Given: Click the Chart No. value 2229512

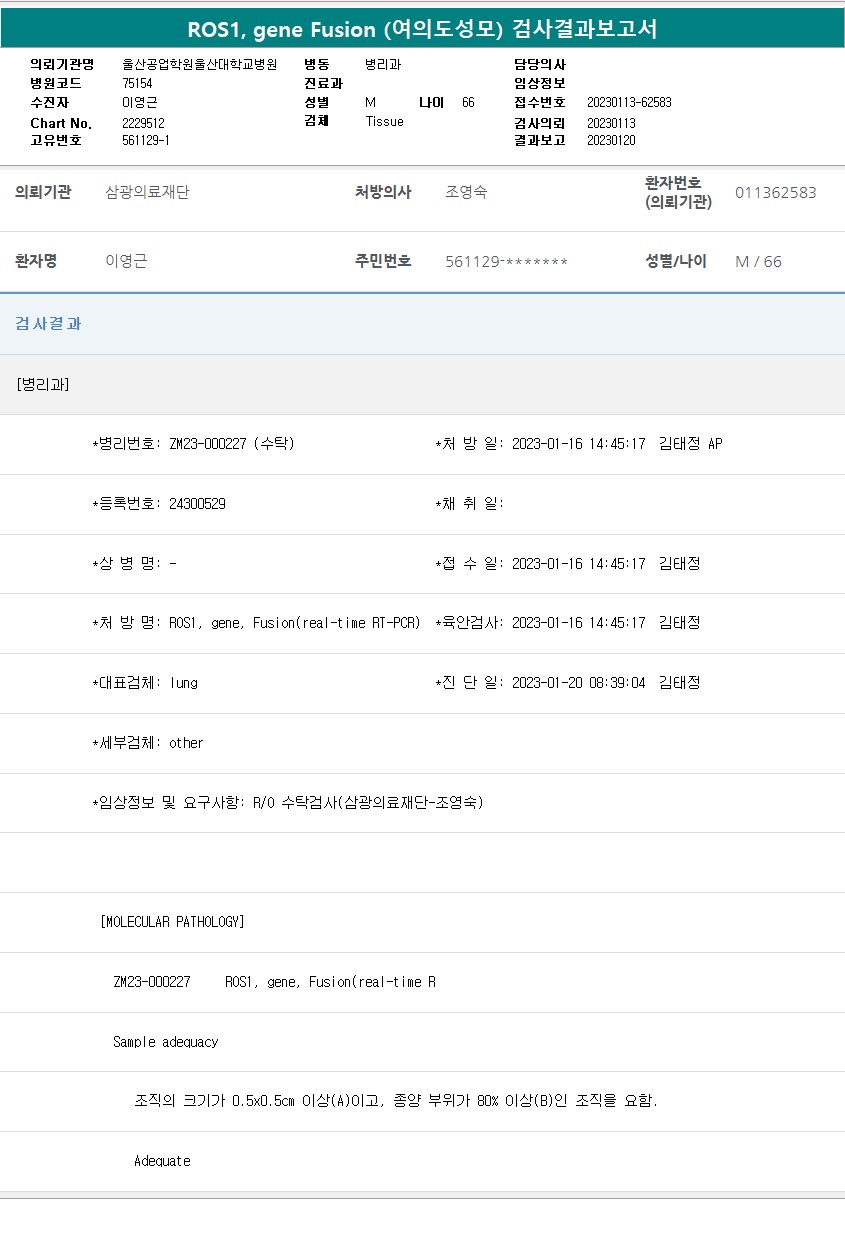Looking at the screenshot, I should 143,123.
